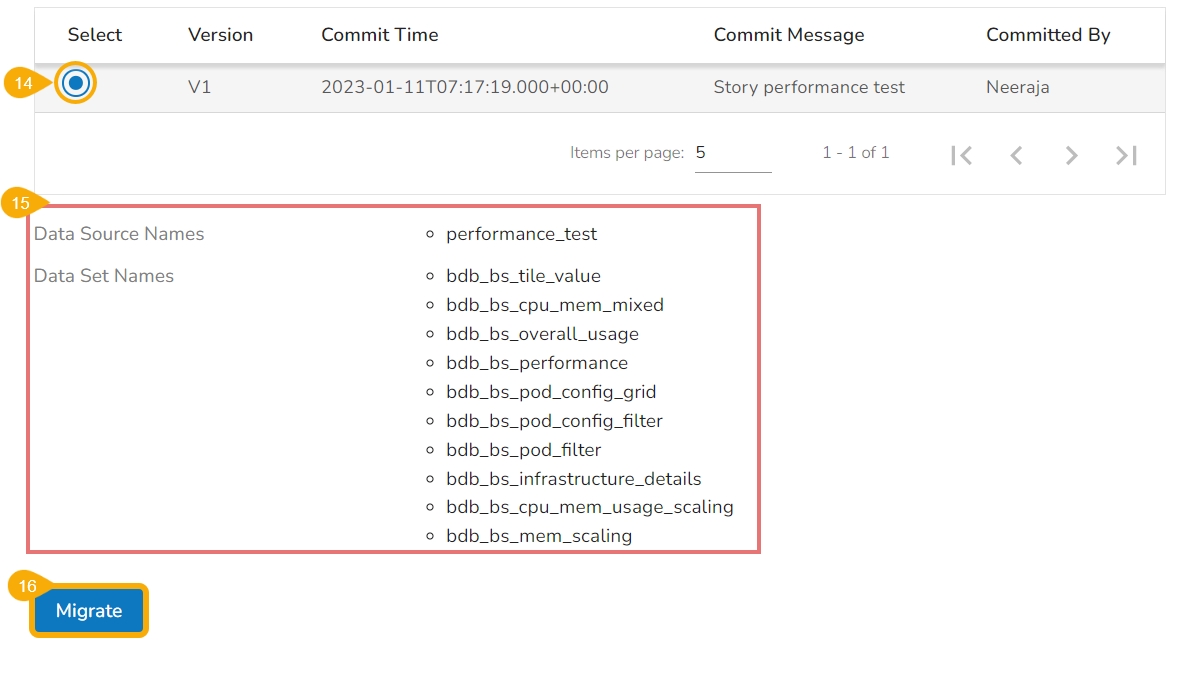This screenshot has height=687, width=1184.
Task: Click the bdb_bs_tile_value data set entry
Action: point(523,276)
